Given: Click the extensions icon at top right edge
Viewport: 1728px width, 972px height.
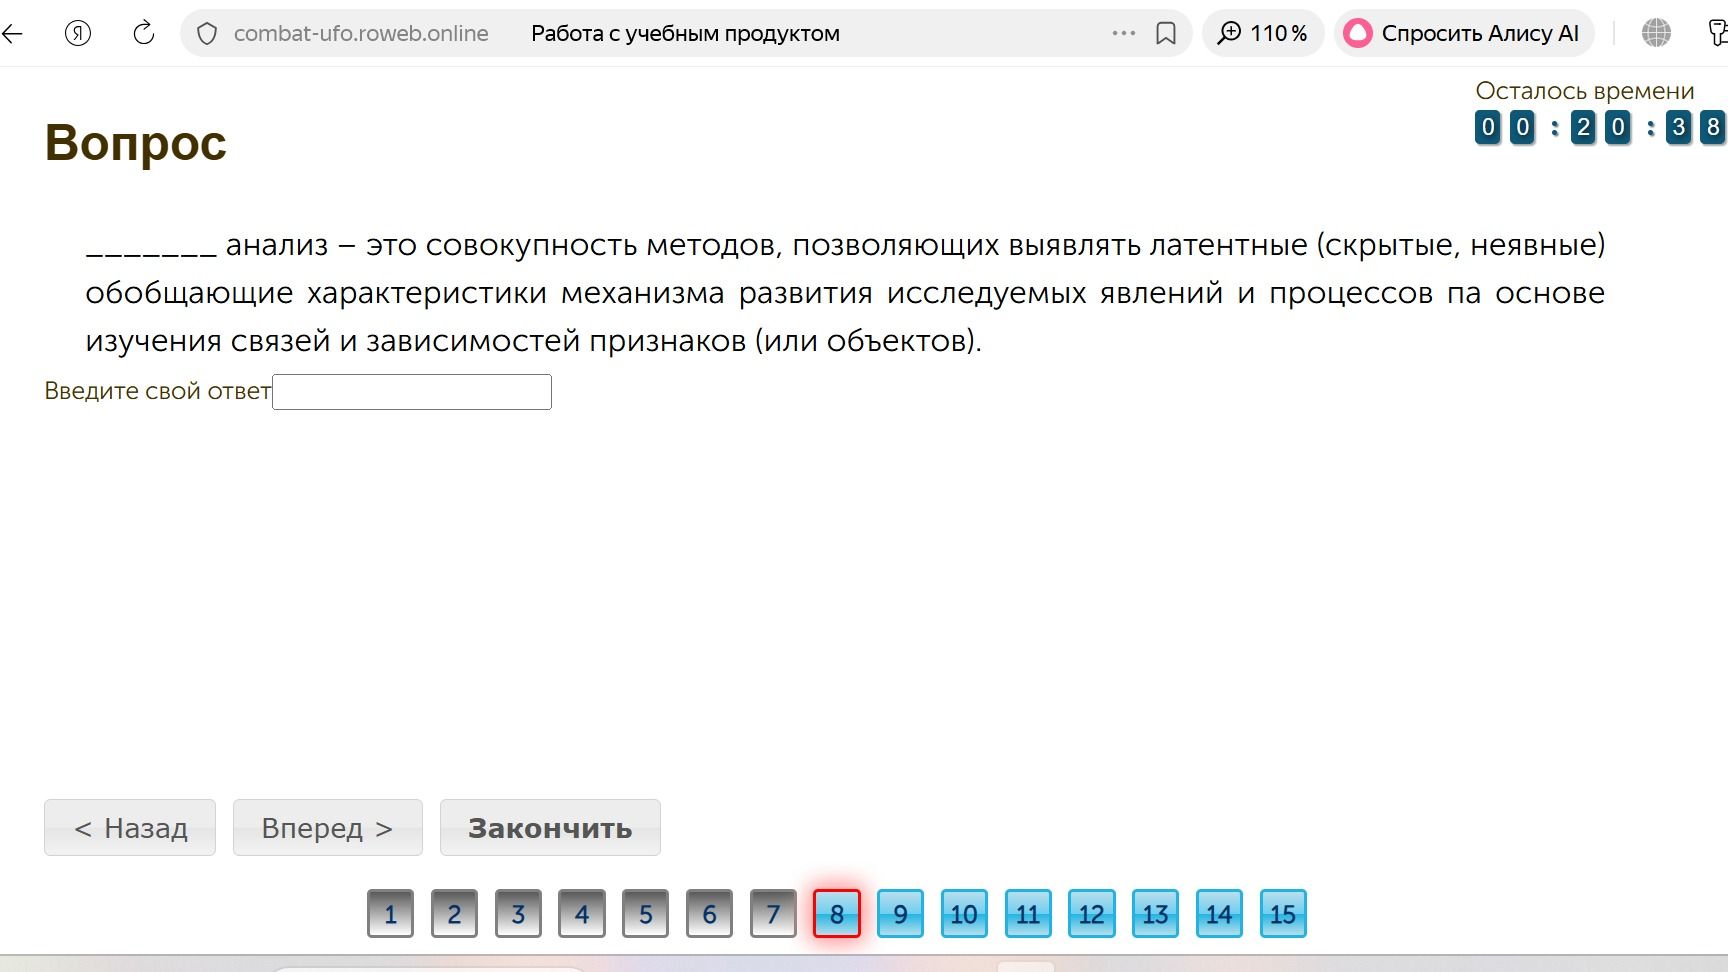Looking at the screenshot, I should 1719,33.
